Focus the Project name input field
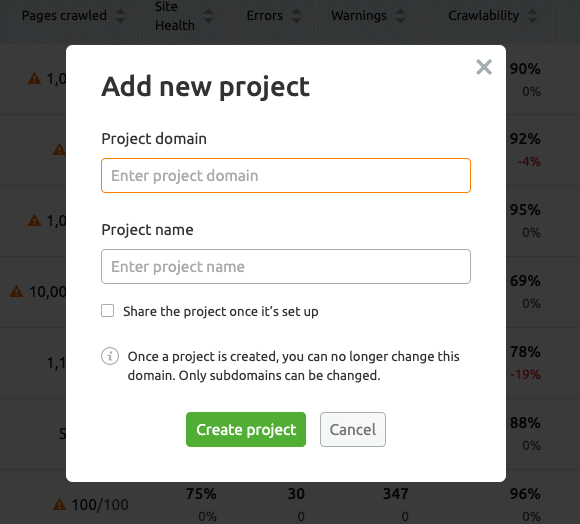This screenshot has height=524, width=580. 286,267
